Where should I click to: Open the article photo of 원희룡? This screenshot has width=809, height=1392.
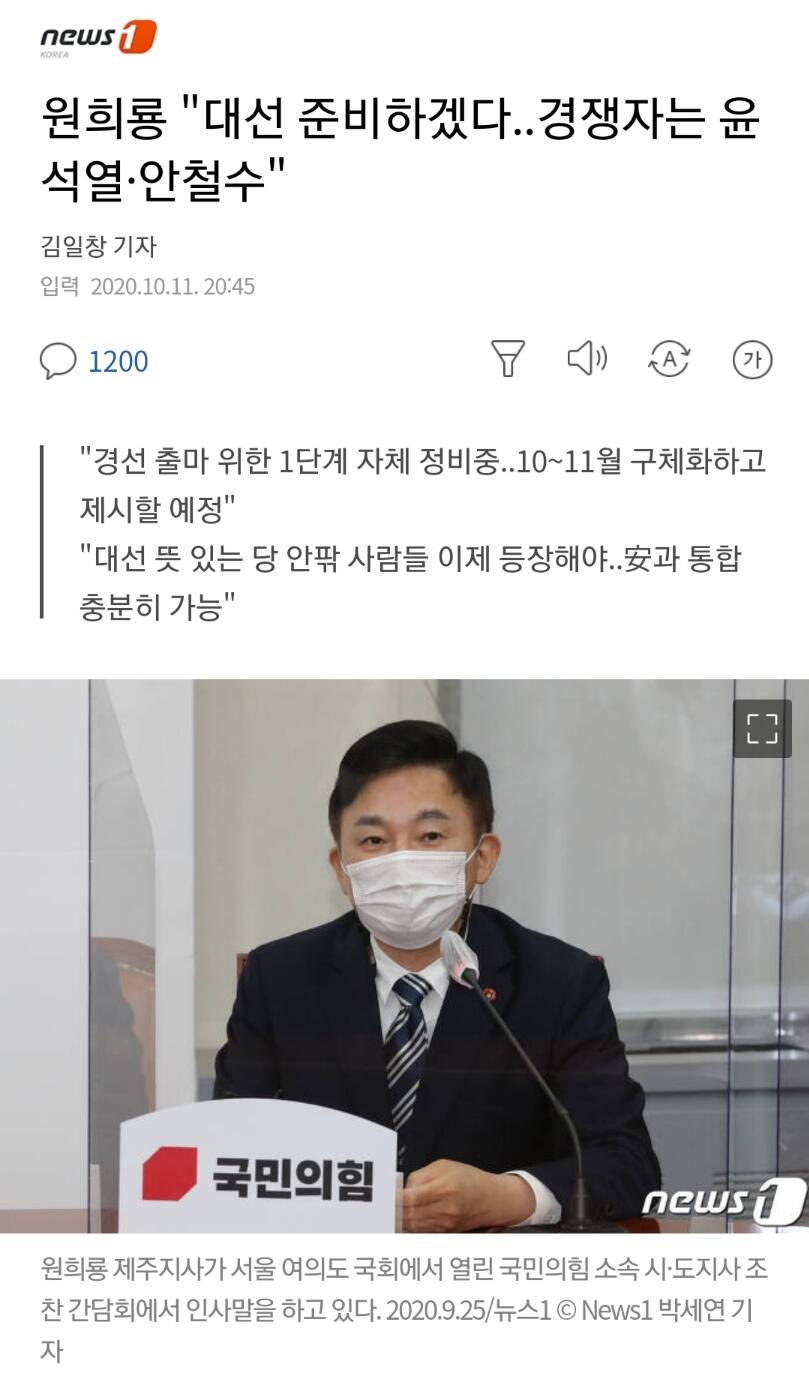(x=404, y=956)
